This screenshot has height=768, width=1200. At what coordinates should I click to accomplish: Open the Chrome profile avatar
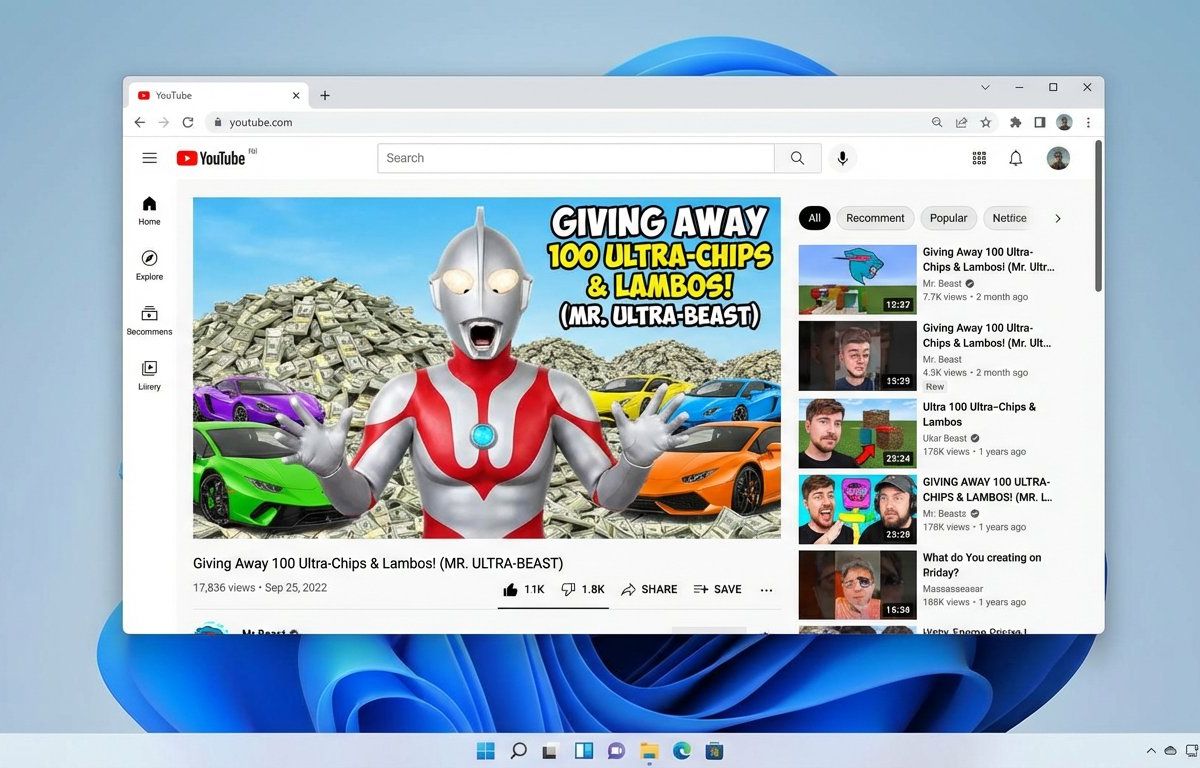[x=1064, y=122]
